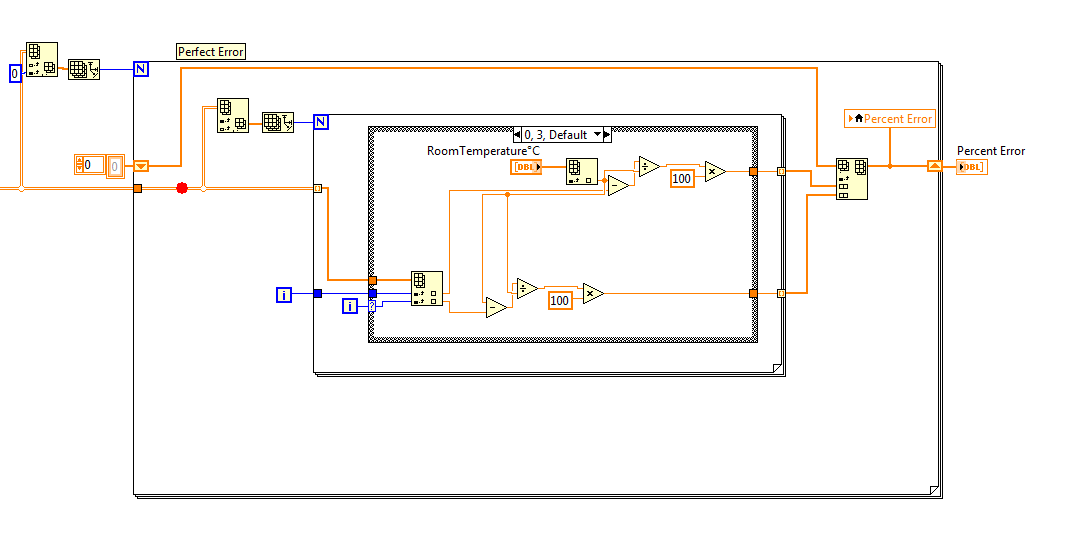Select the upper Multiply function node
The image size is (1076, 544).
click(715, 172)
